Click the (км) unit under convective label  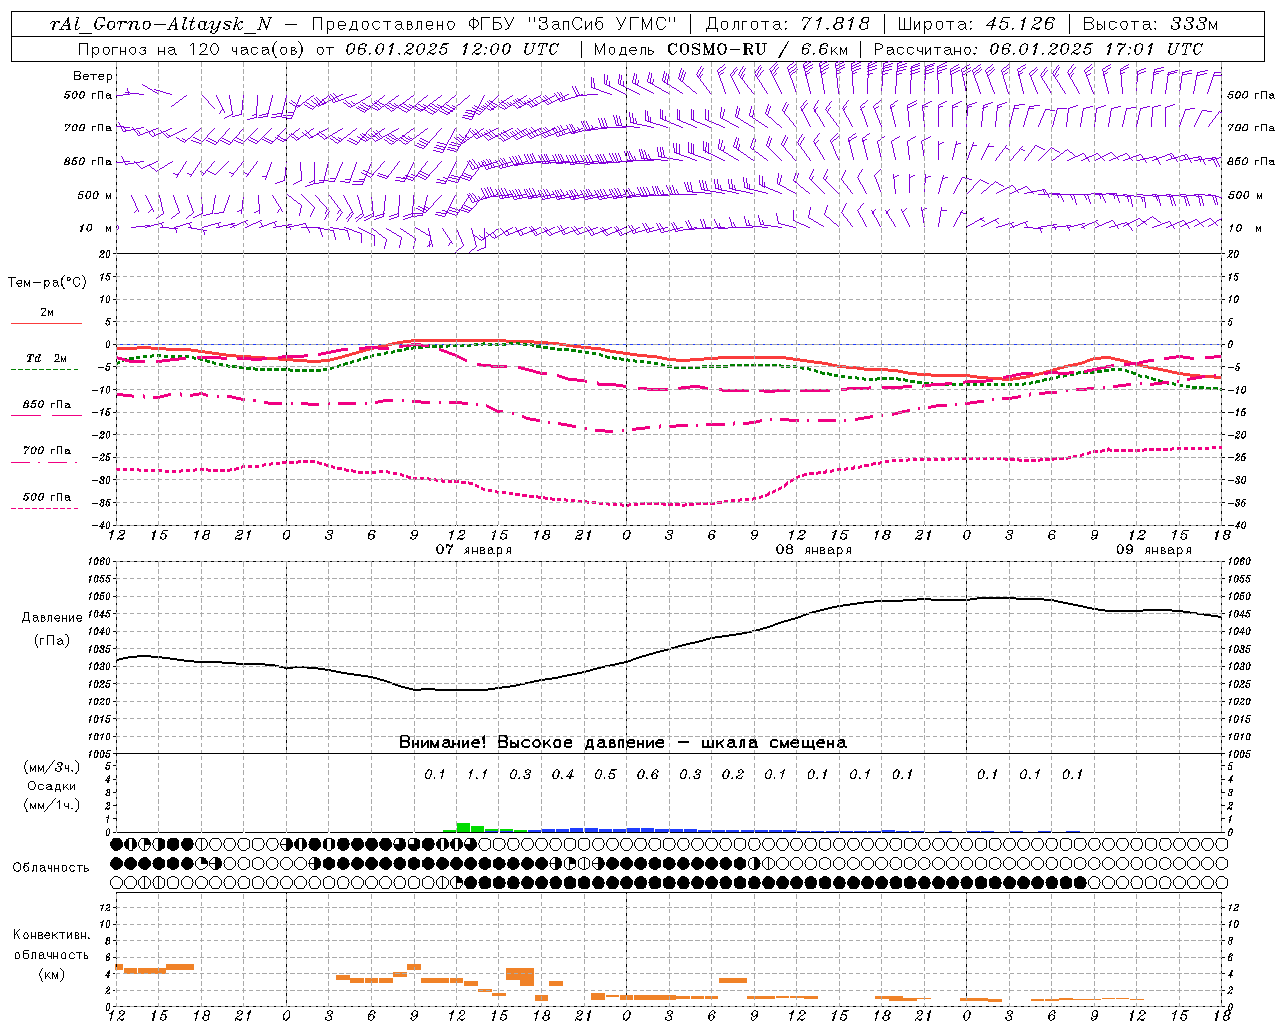pyautogui.click(x=52, y=974)
